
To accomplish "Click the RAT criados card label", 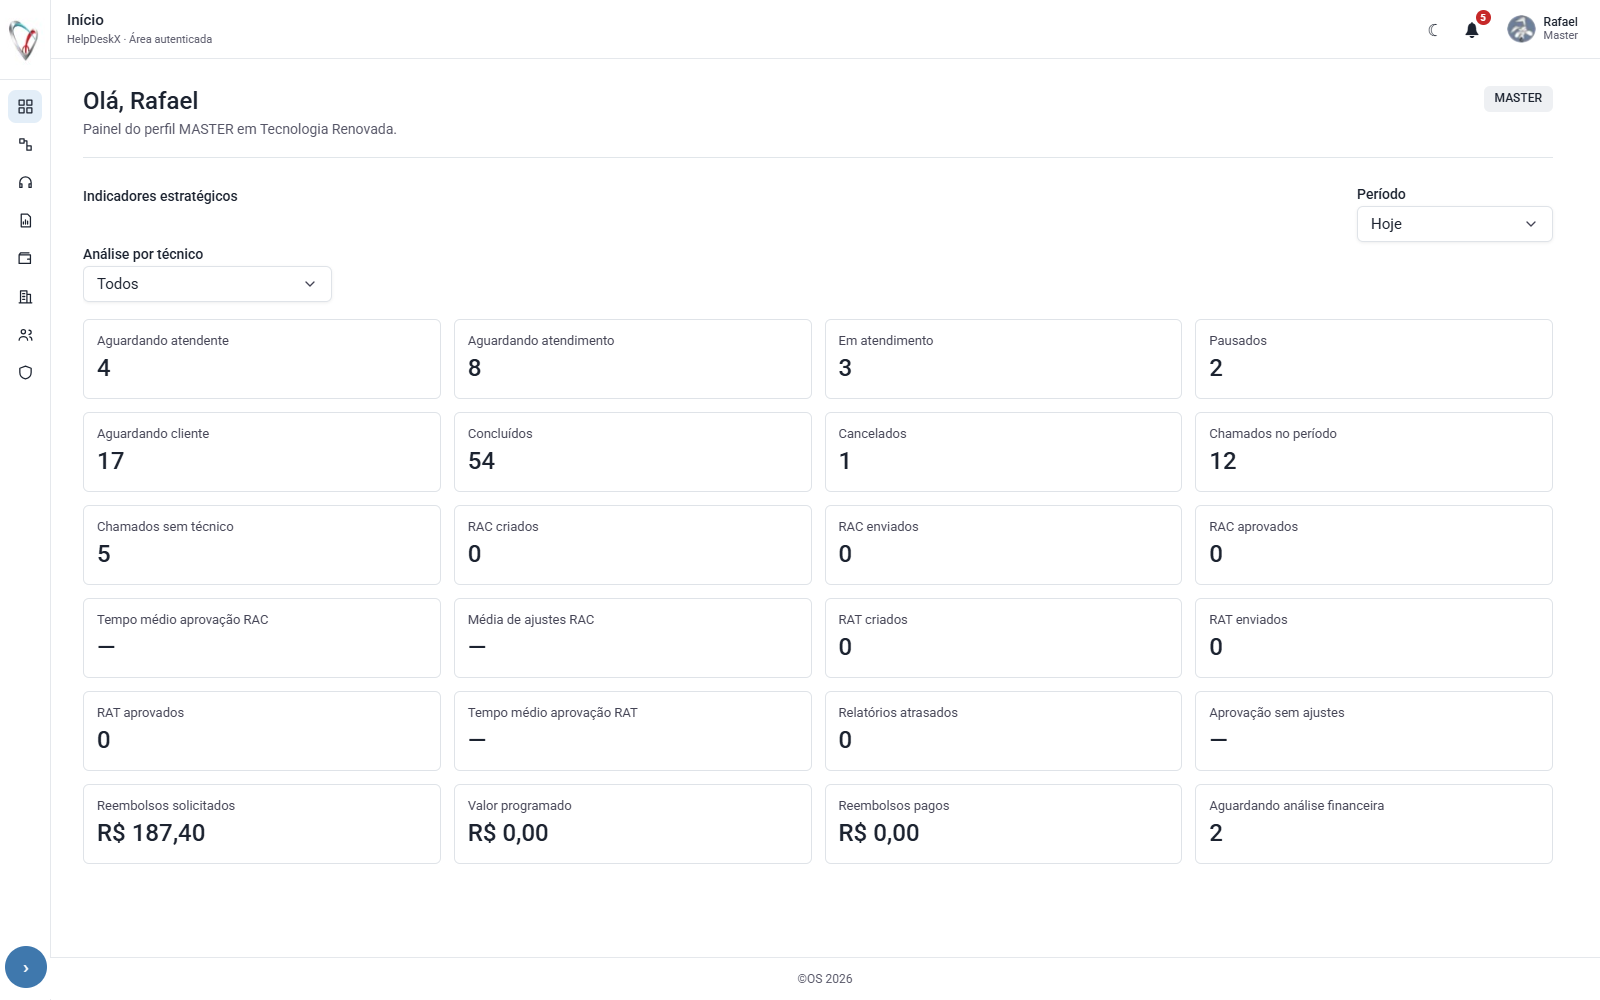I will click(873, 620).
